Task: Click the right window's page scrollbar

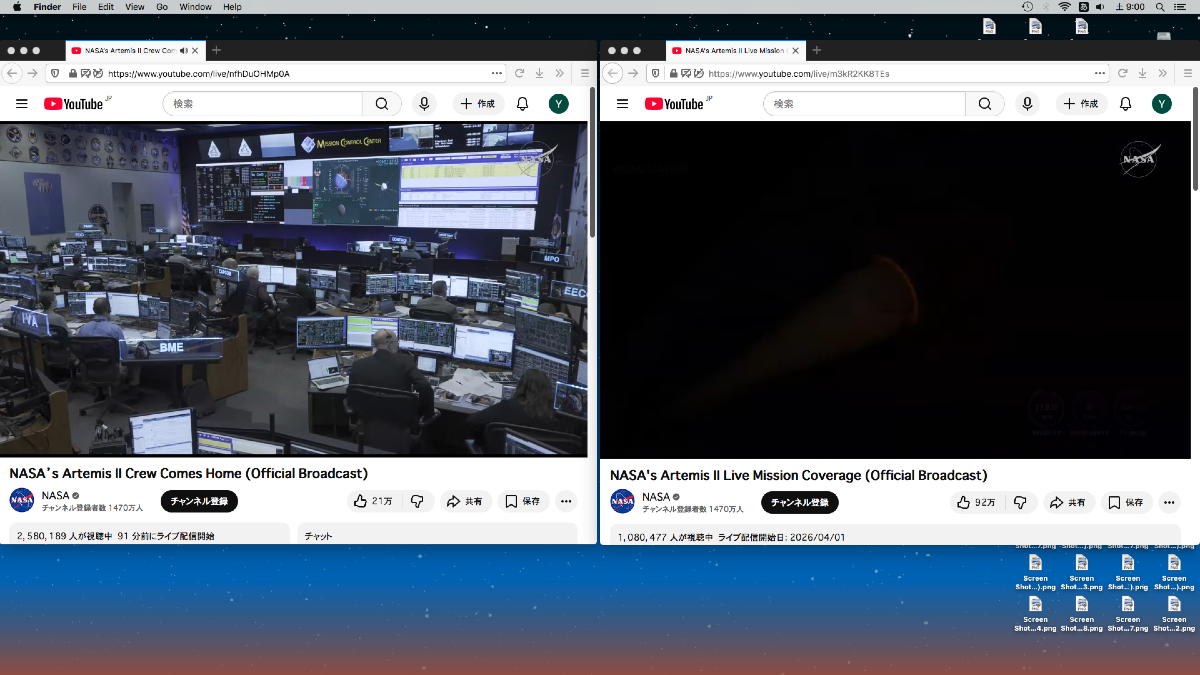Action: coord(1195,136)
